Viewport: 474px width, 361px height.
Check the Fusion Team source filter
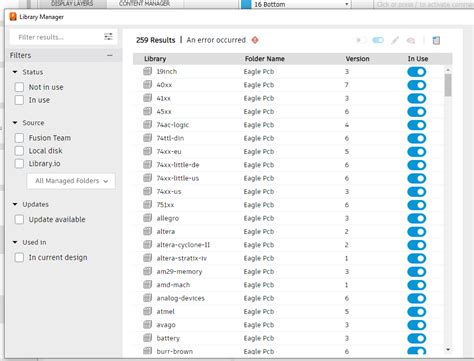point(19,138)
